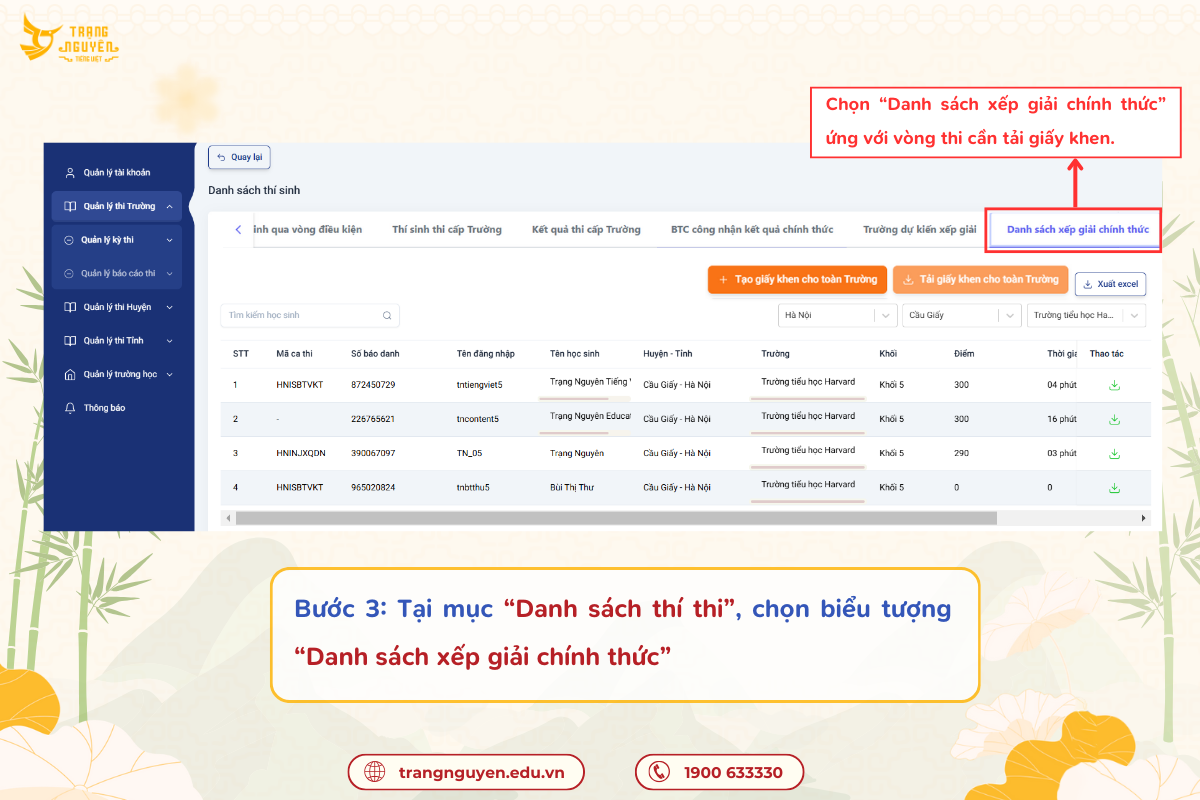Click the globe icon near trangnguyen.edu.vn

[x=375, y=772]
